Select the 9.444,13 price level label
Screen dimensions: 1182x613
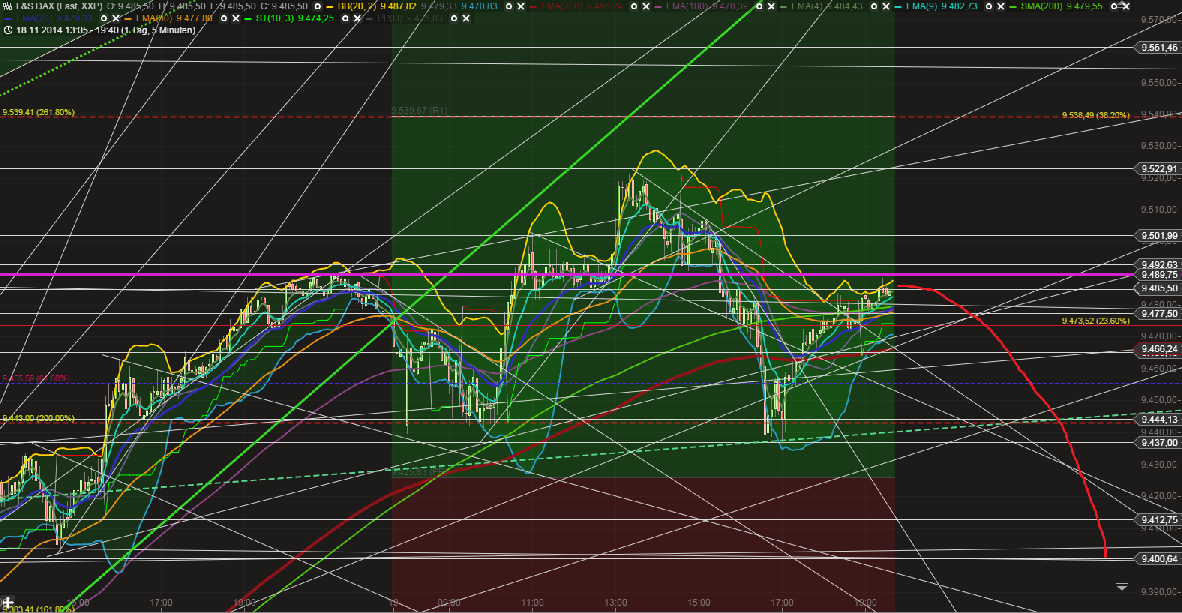click(x=1158, y=420)
